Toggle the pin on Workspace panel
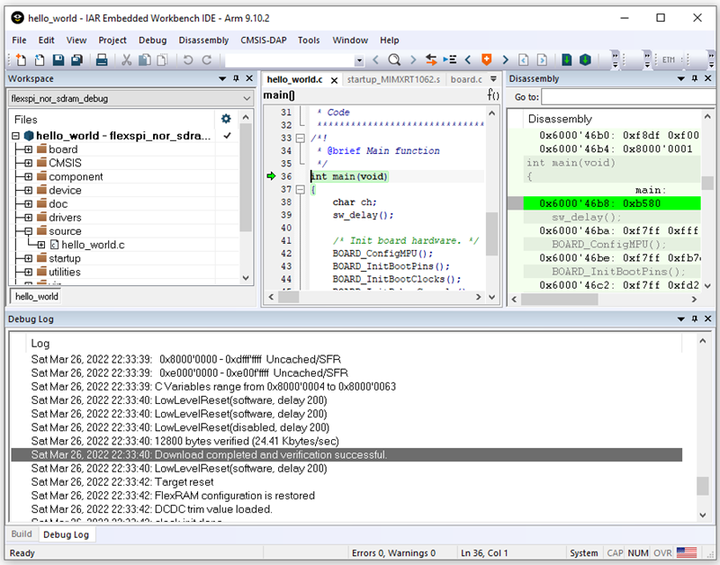Screen dimensions: 720x565 click(234, 79)
